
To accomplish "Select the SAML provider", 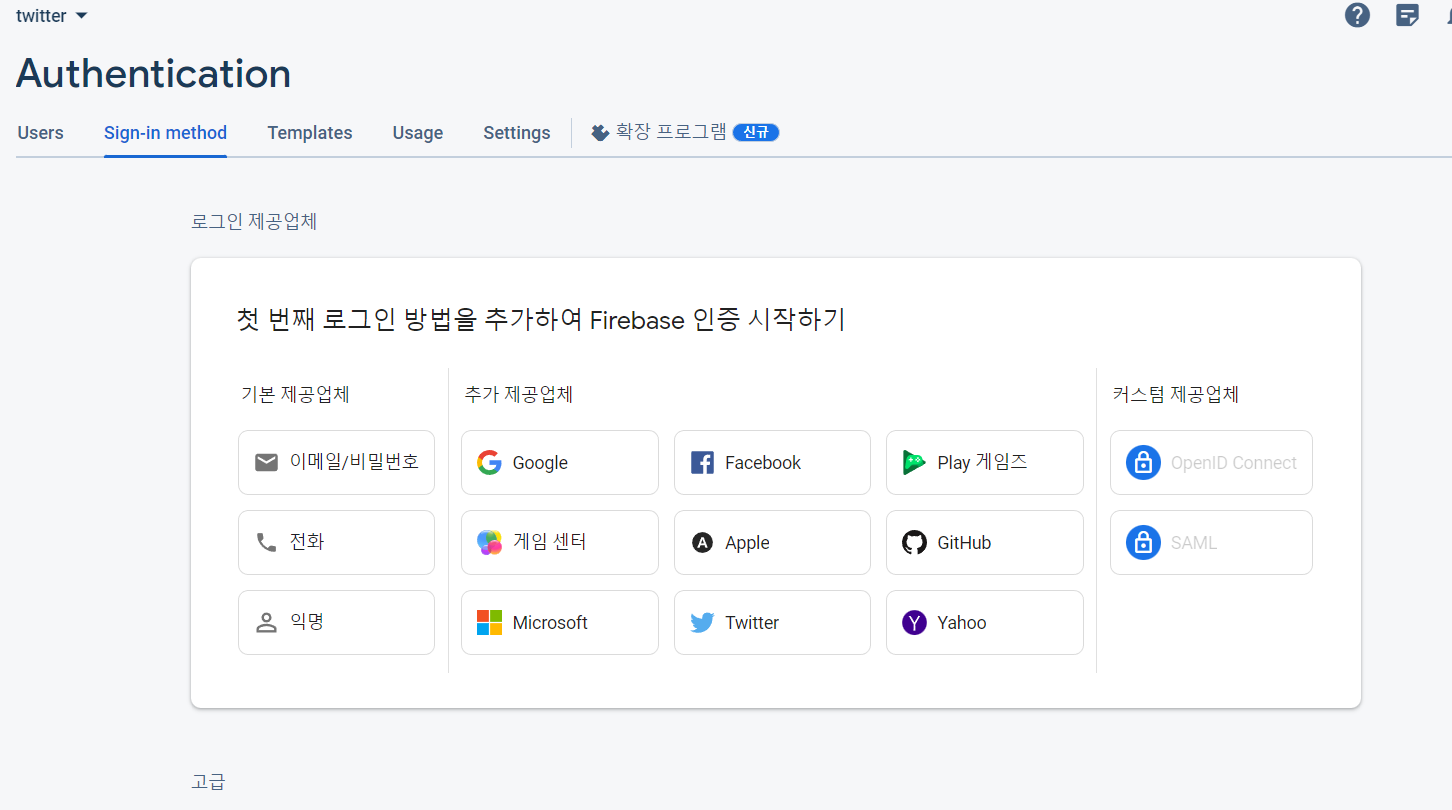I will point(1211,542).
